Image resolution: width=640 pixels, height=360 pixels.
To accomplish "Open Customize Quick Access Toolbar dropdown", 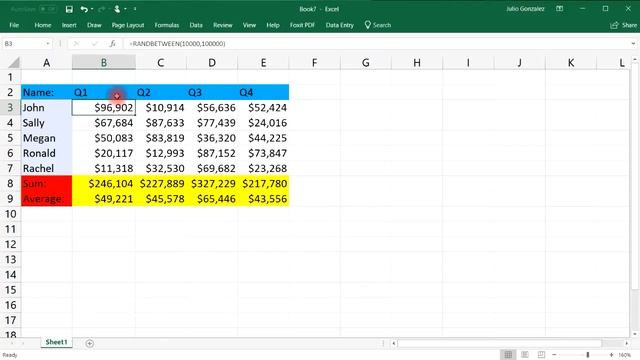I will pos(135,9).
